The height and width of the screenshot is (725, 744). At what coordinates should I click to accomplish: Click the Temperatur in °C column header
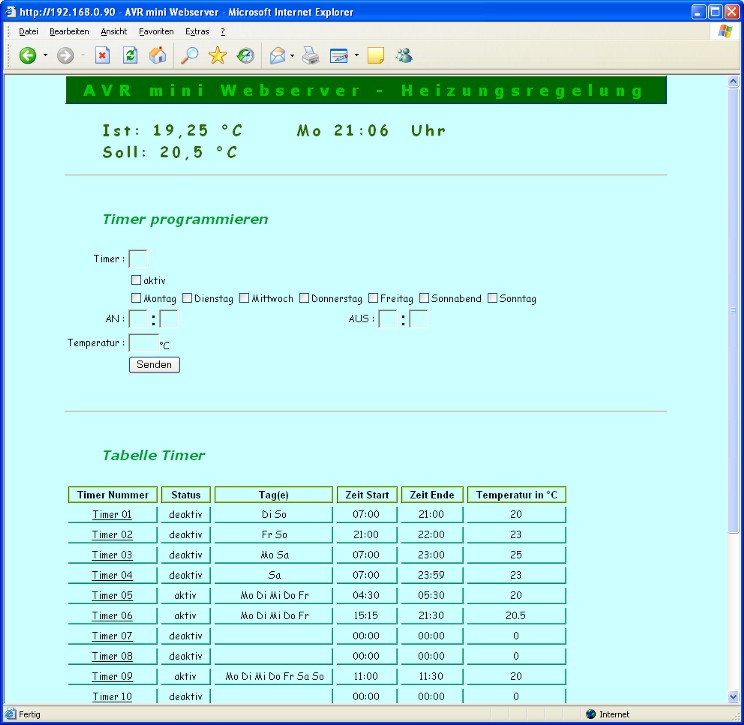(516, 494)
